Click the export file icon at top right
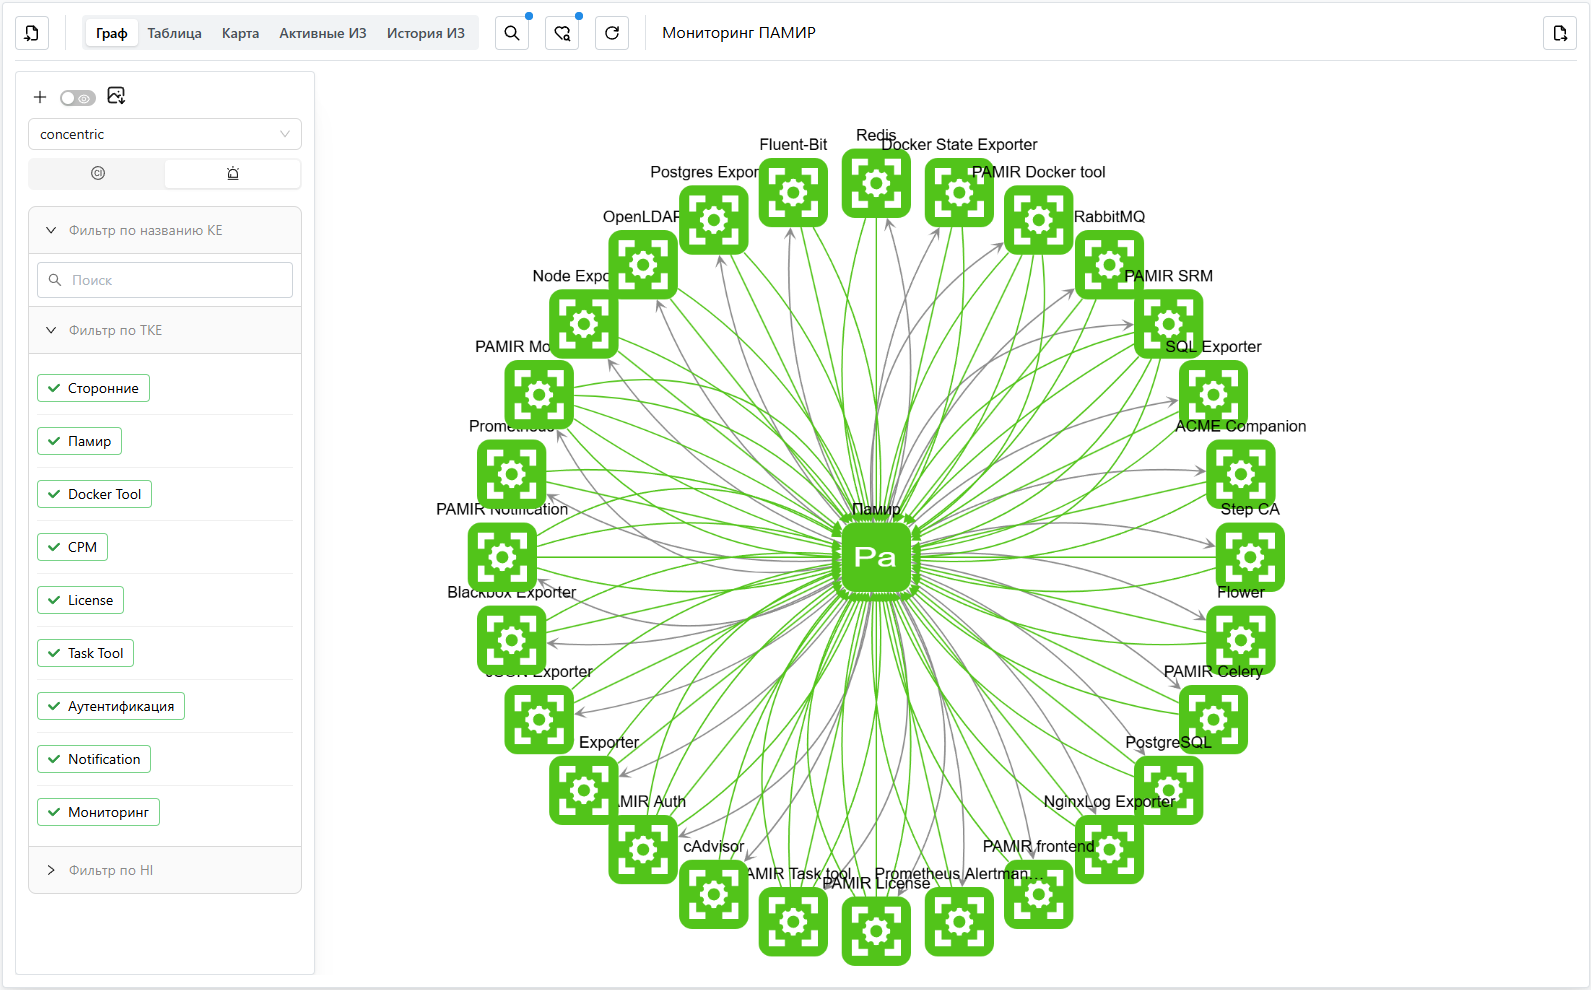1591x990 pixels. (1560, 33)
